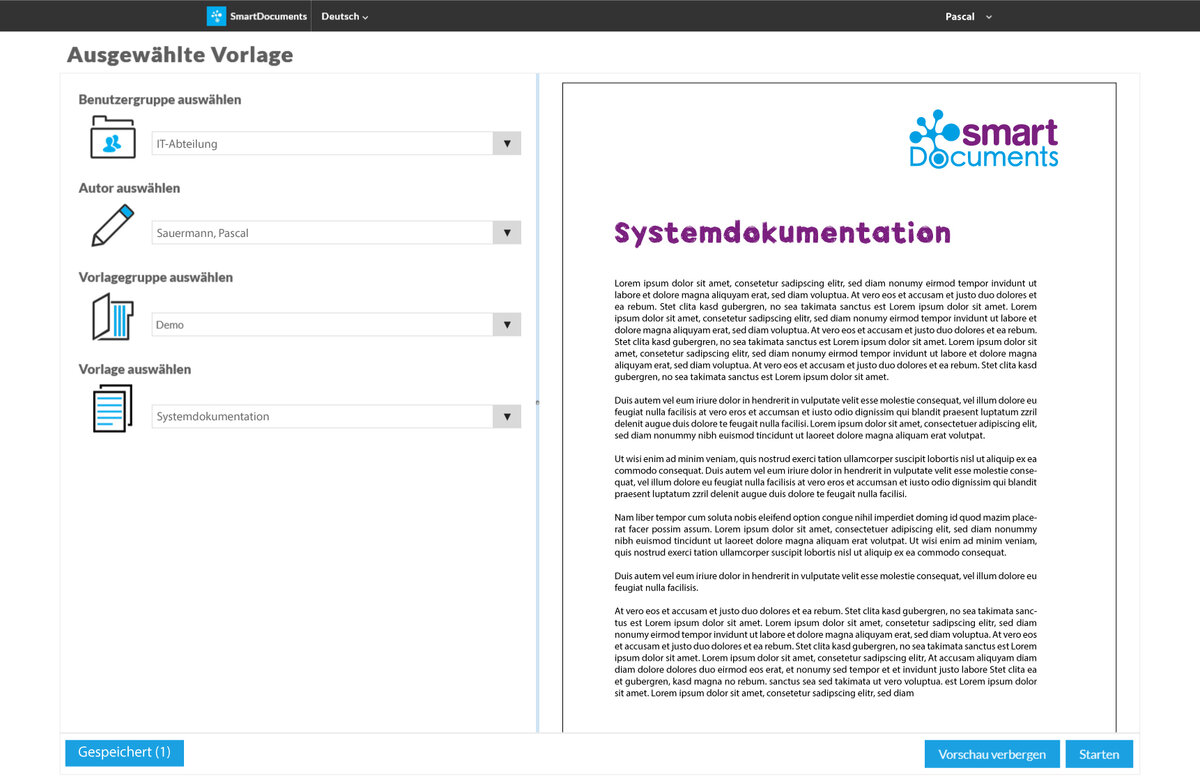Click the vertical panel splitter bar
The image size is (1200, 782).
(x=538, y=402)
